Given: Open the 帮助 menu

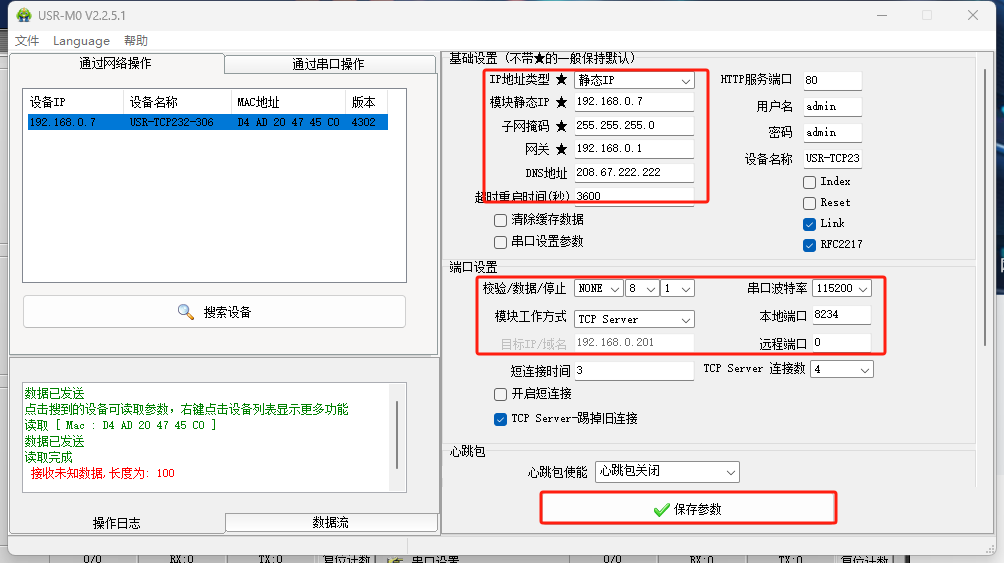Looking at the screenshot, I should (136, 41).
